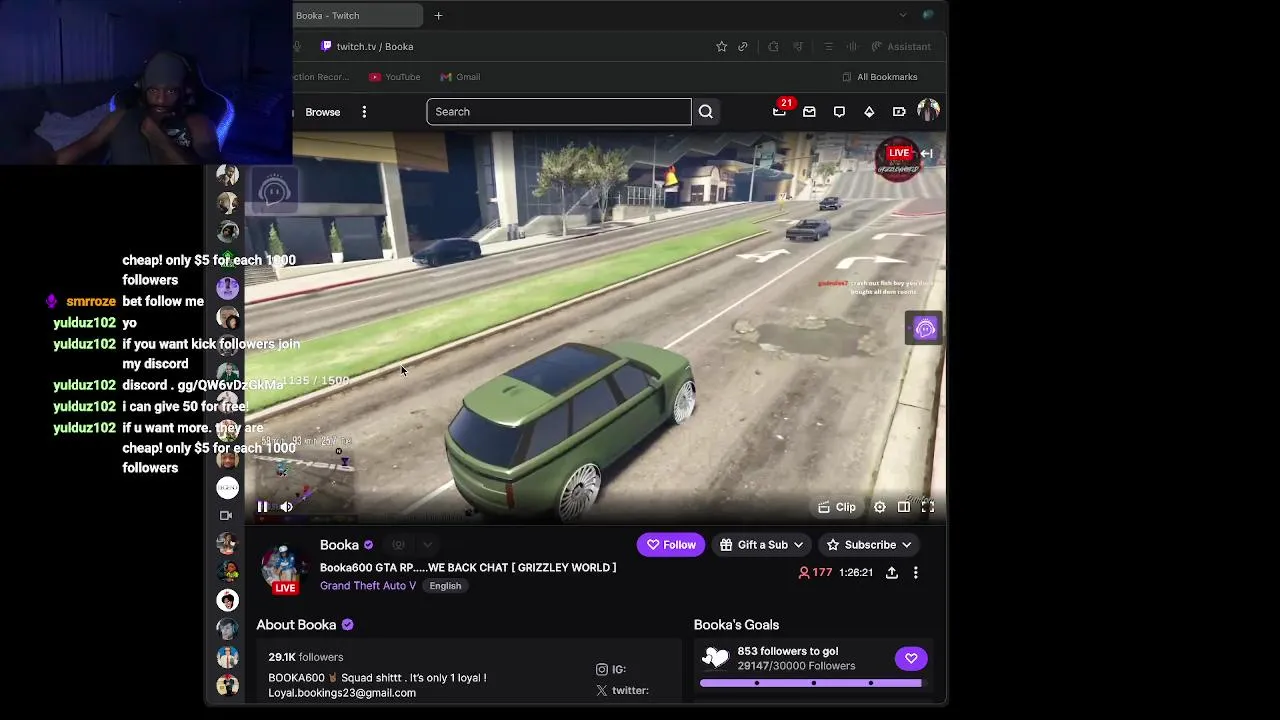The image size is (1280, 720).
Task: Open the Browse page
Action: [323, 112]
